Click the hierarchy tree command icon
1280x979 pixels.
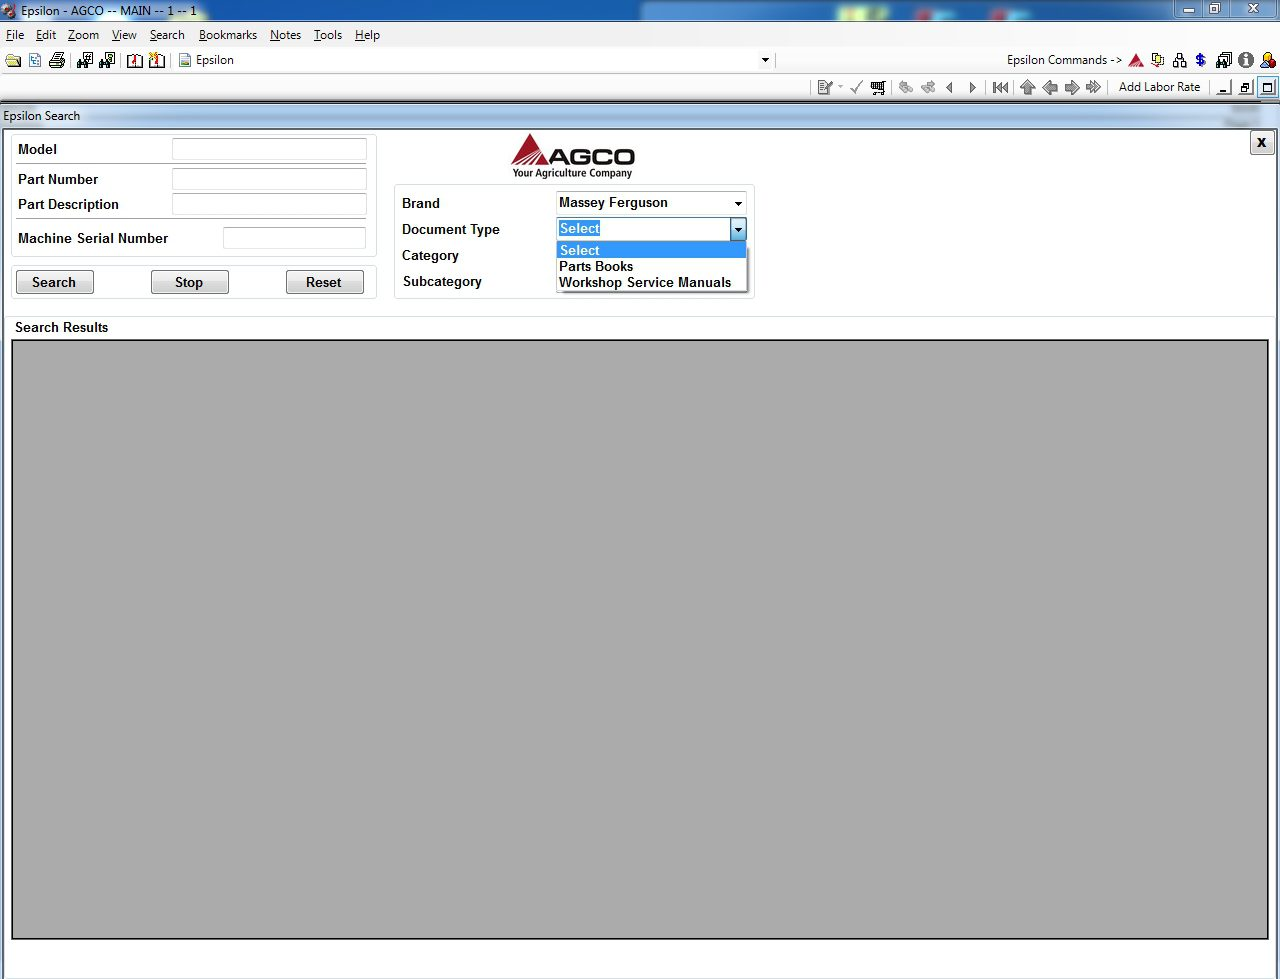[x=1180, y=61]
